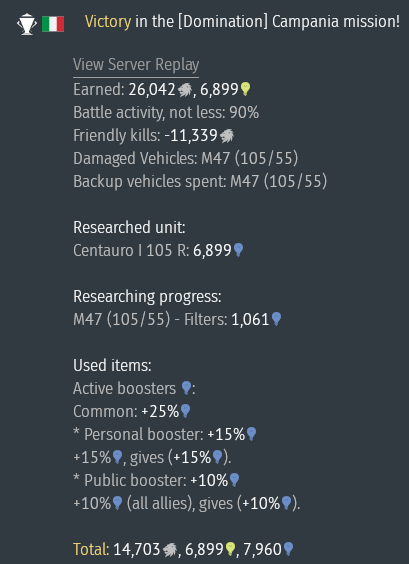
Task: Click the blue bulb beside Active boosters
Action: [186, 388]
